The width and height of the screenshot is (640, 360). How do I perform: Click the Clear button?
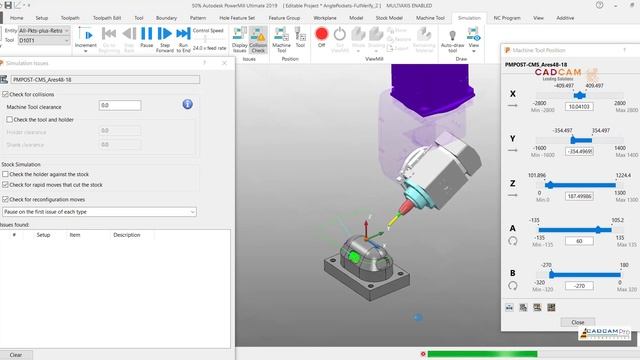coord(16,355)
